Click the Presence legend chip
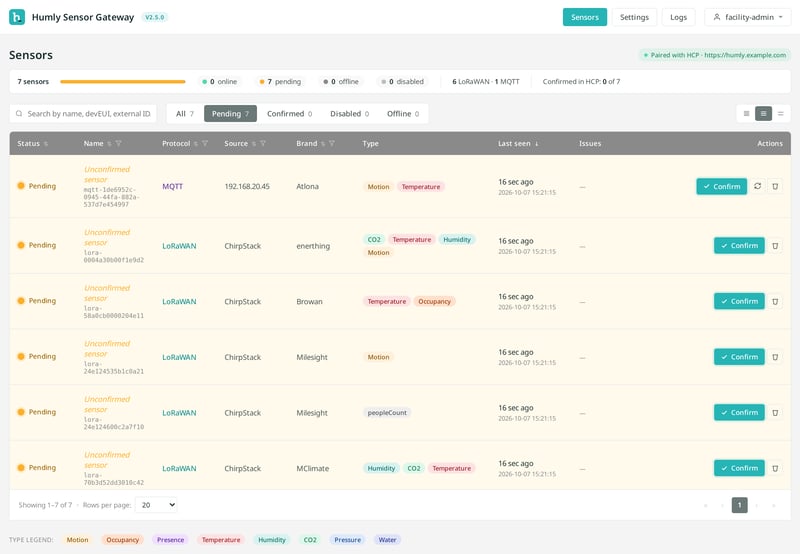The height and width of the screenshot is (554, 800). click(170, 540)
